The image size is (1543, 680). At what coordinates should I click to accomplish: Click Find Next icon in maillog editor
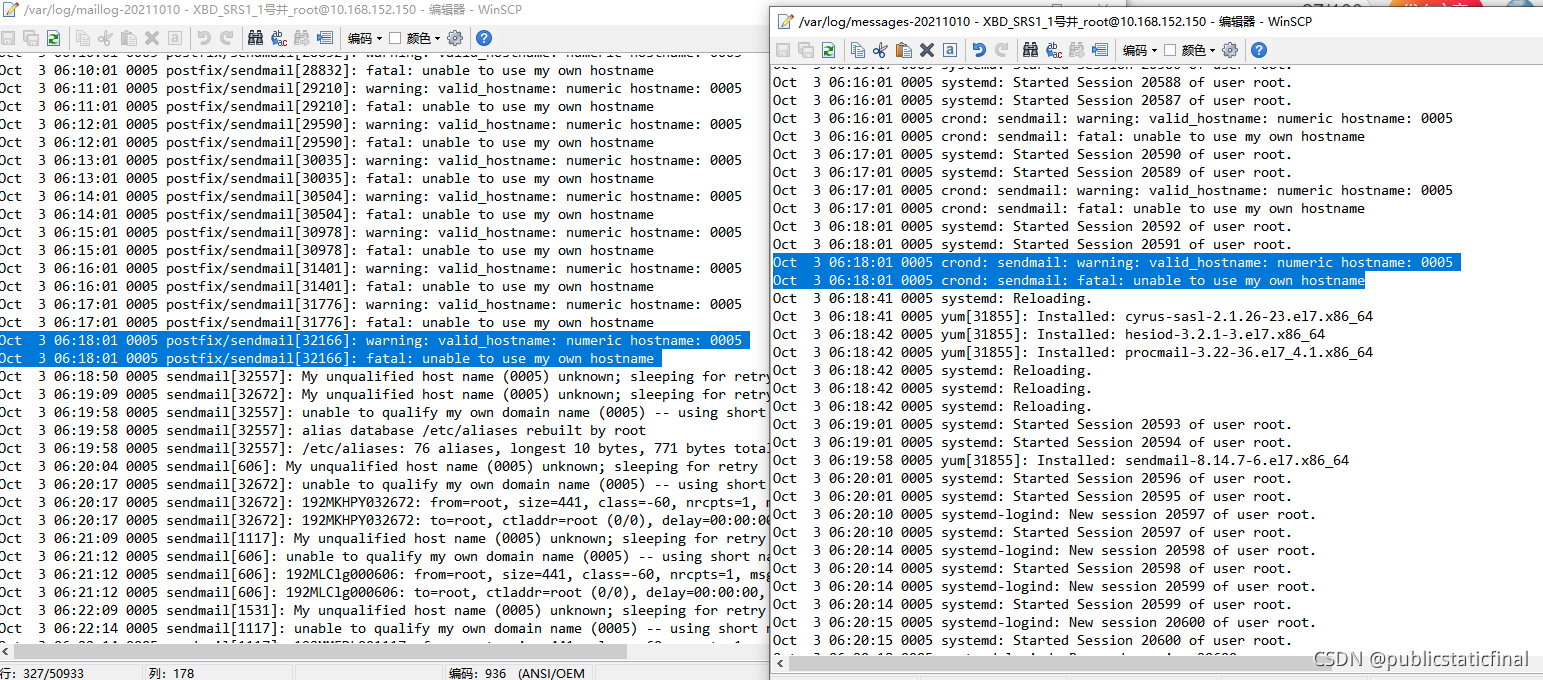pyautogui.click(x=302, y=38)
